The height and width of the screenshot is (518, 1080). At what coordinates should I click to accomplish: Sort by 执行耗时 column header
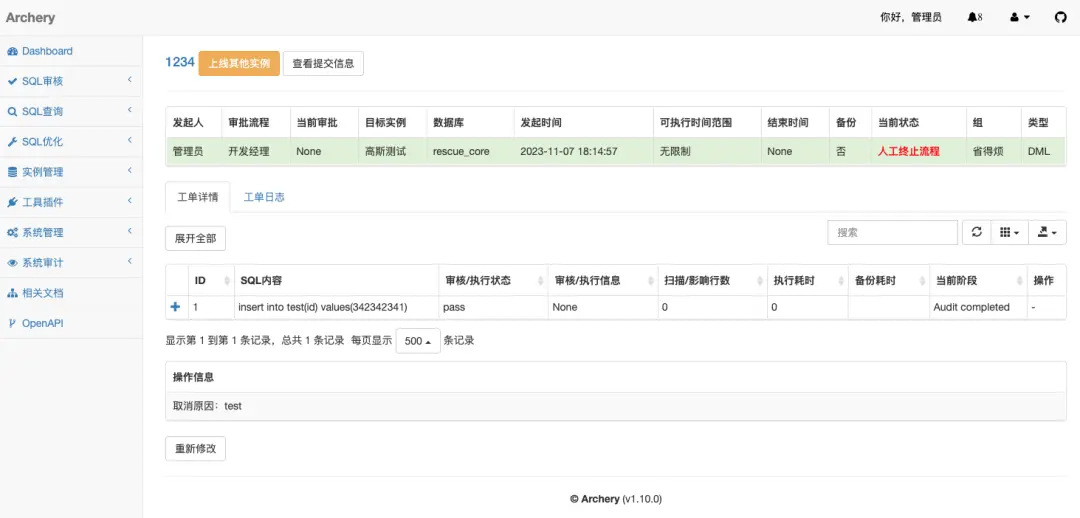click(807, 280)
